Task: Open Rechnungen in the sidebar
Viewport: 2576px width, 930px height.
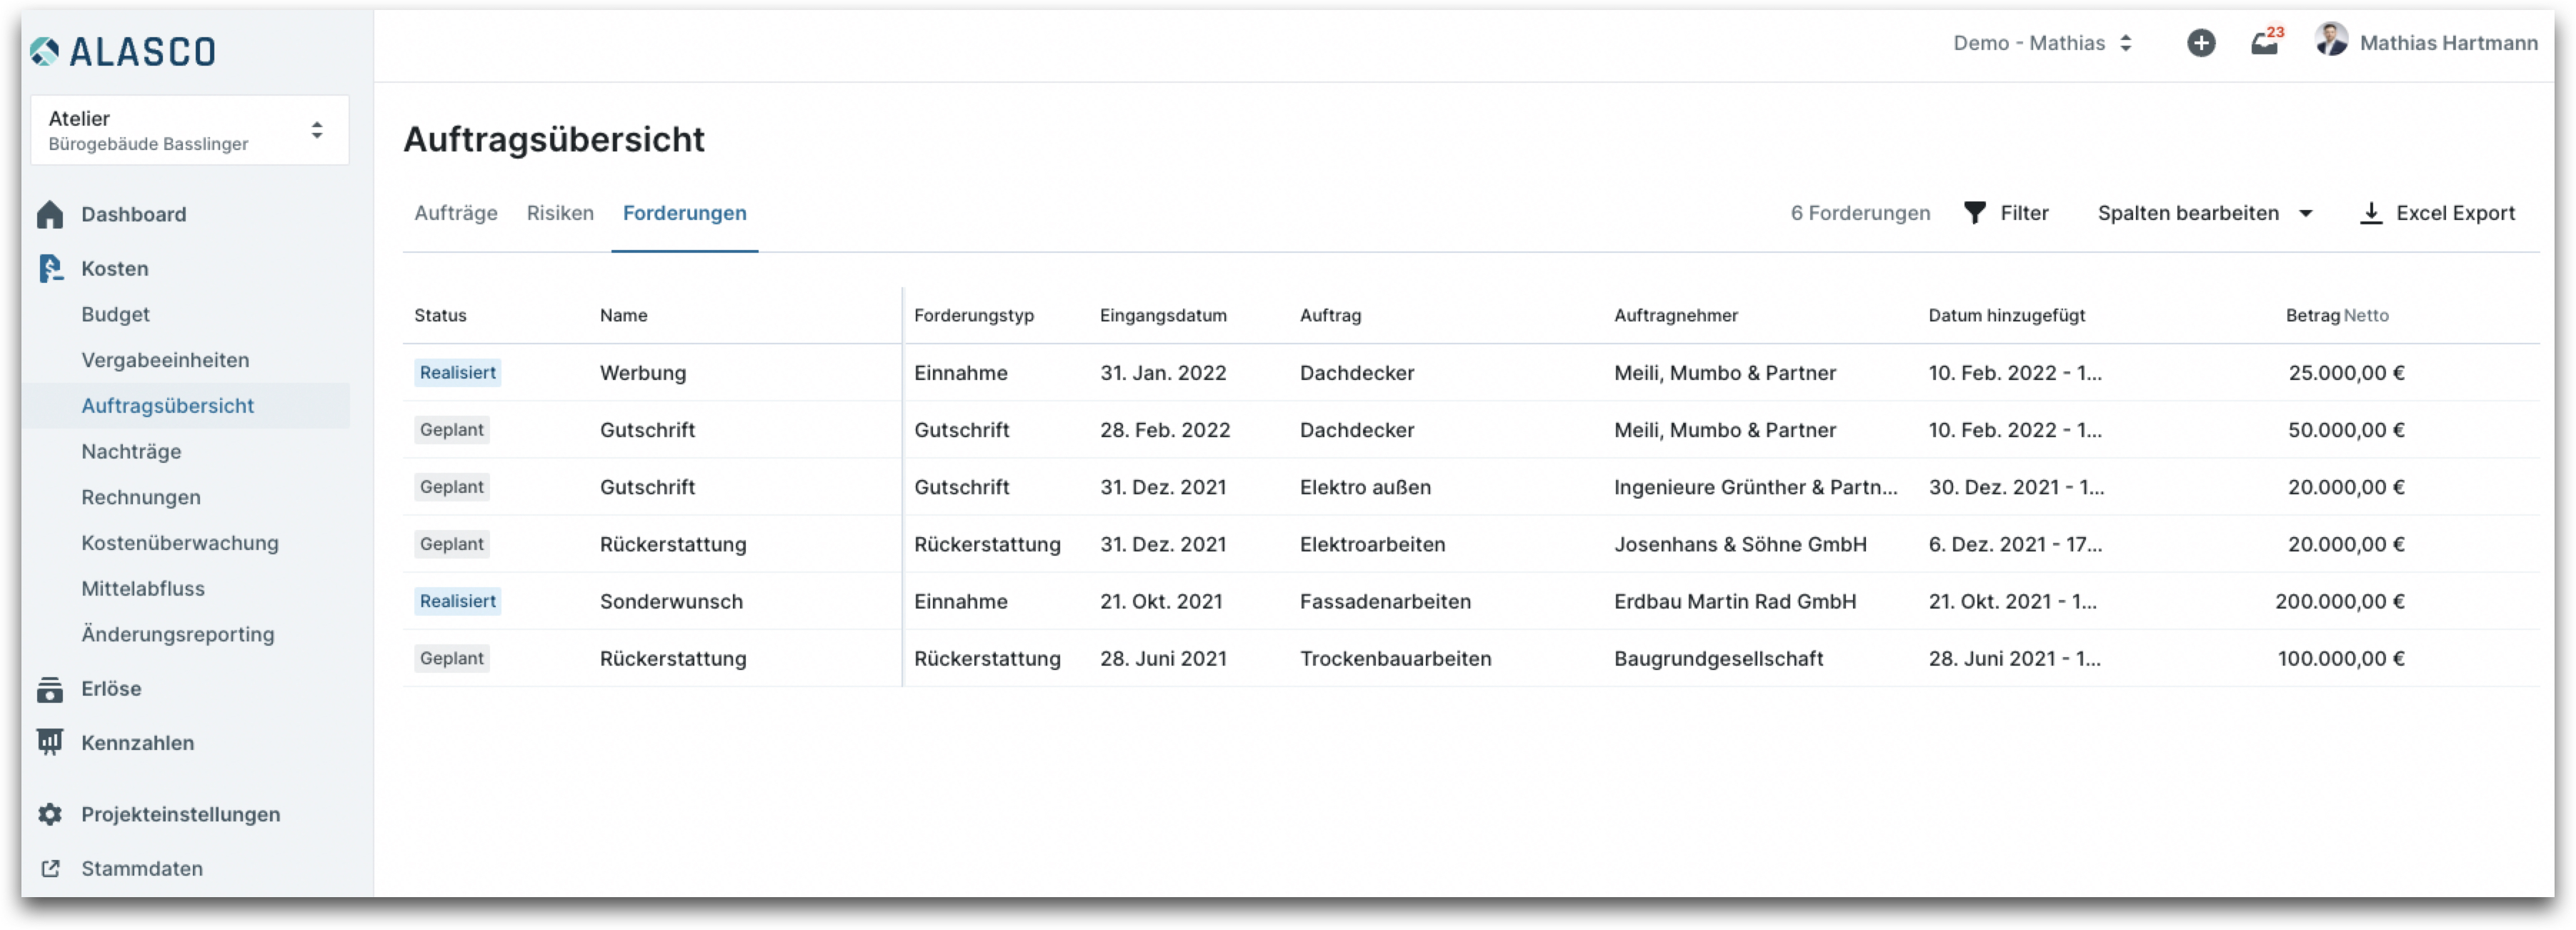Action: click(x=141, y=497)
